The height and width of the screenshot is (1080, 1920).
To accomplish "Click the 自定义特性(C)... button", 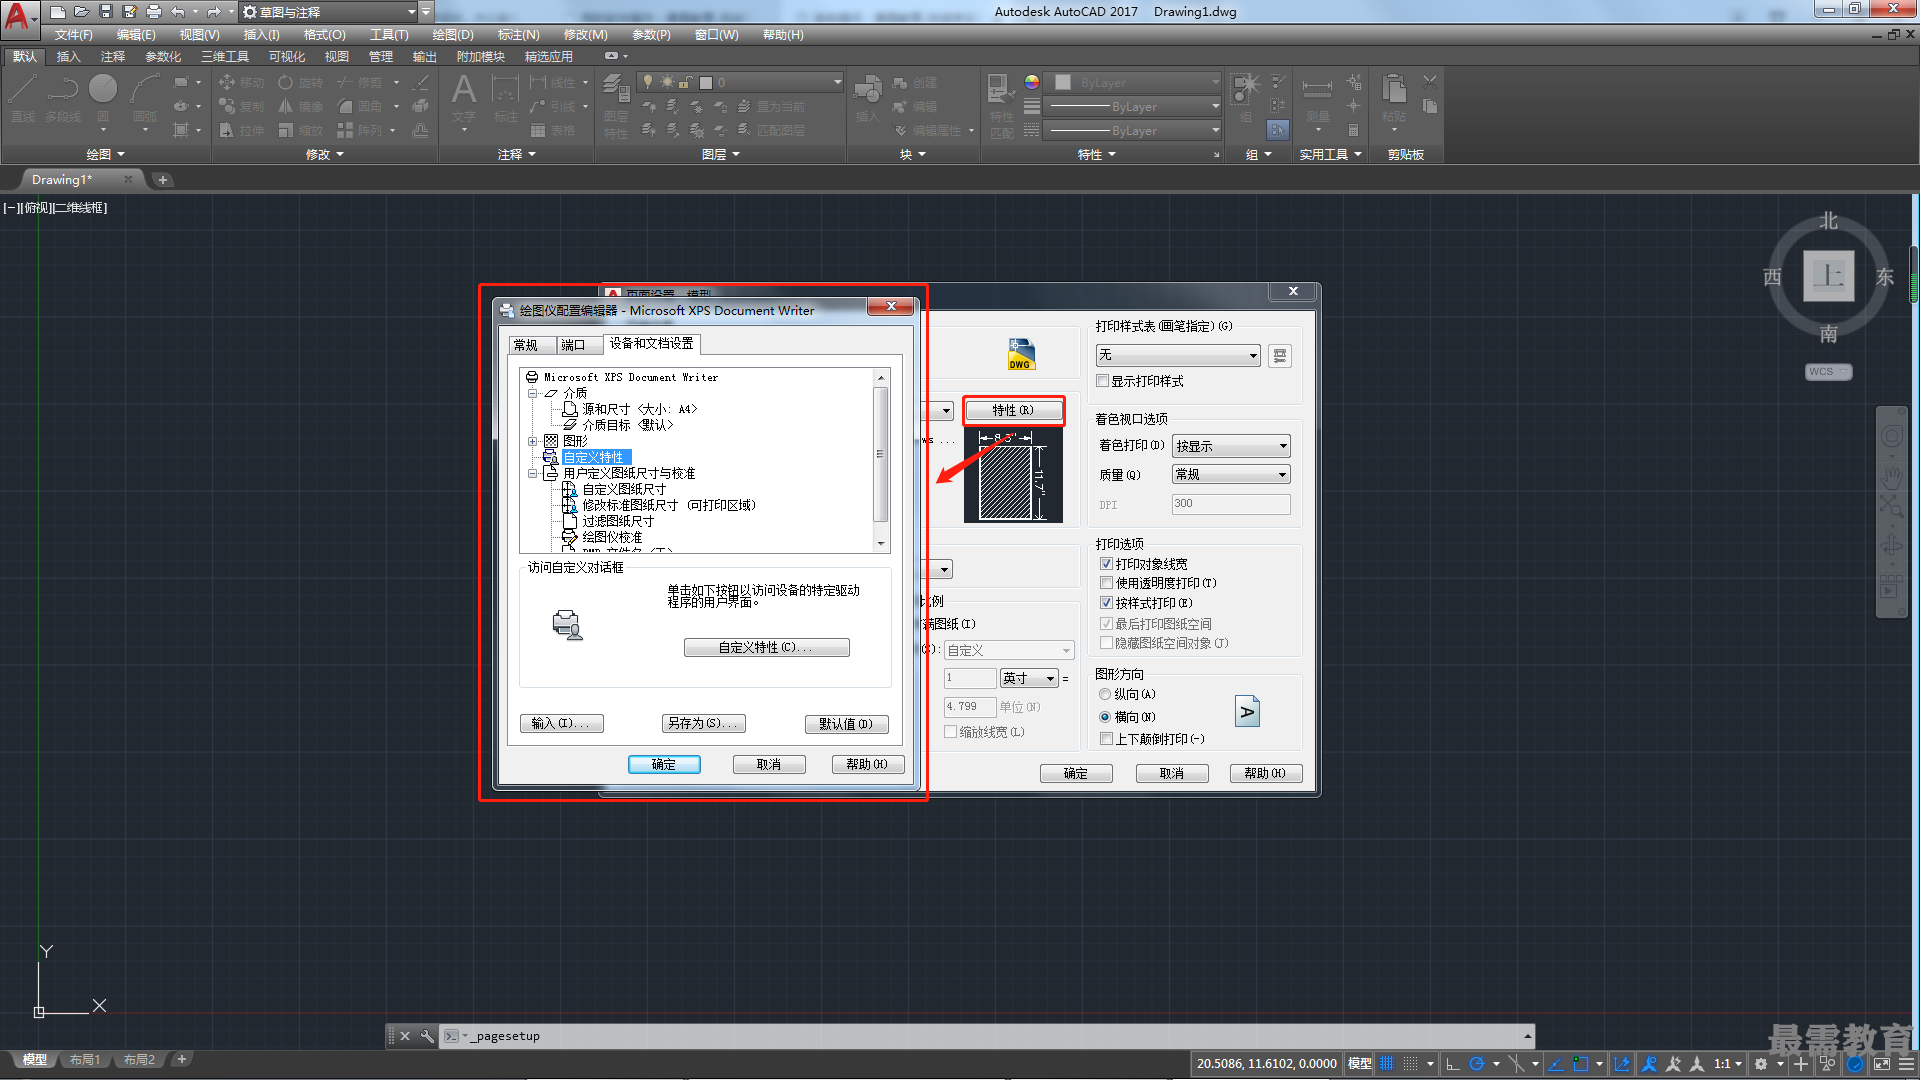I will click(767, 648).
